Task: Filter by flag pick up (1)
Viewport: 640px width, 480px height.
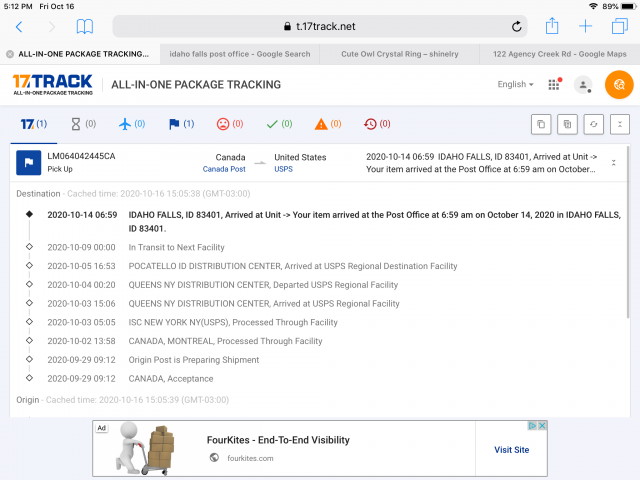Action: click(181, 124)
